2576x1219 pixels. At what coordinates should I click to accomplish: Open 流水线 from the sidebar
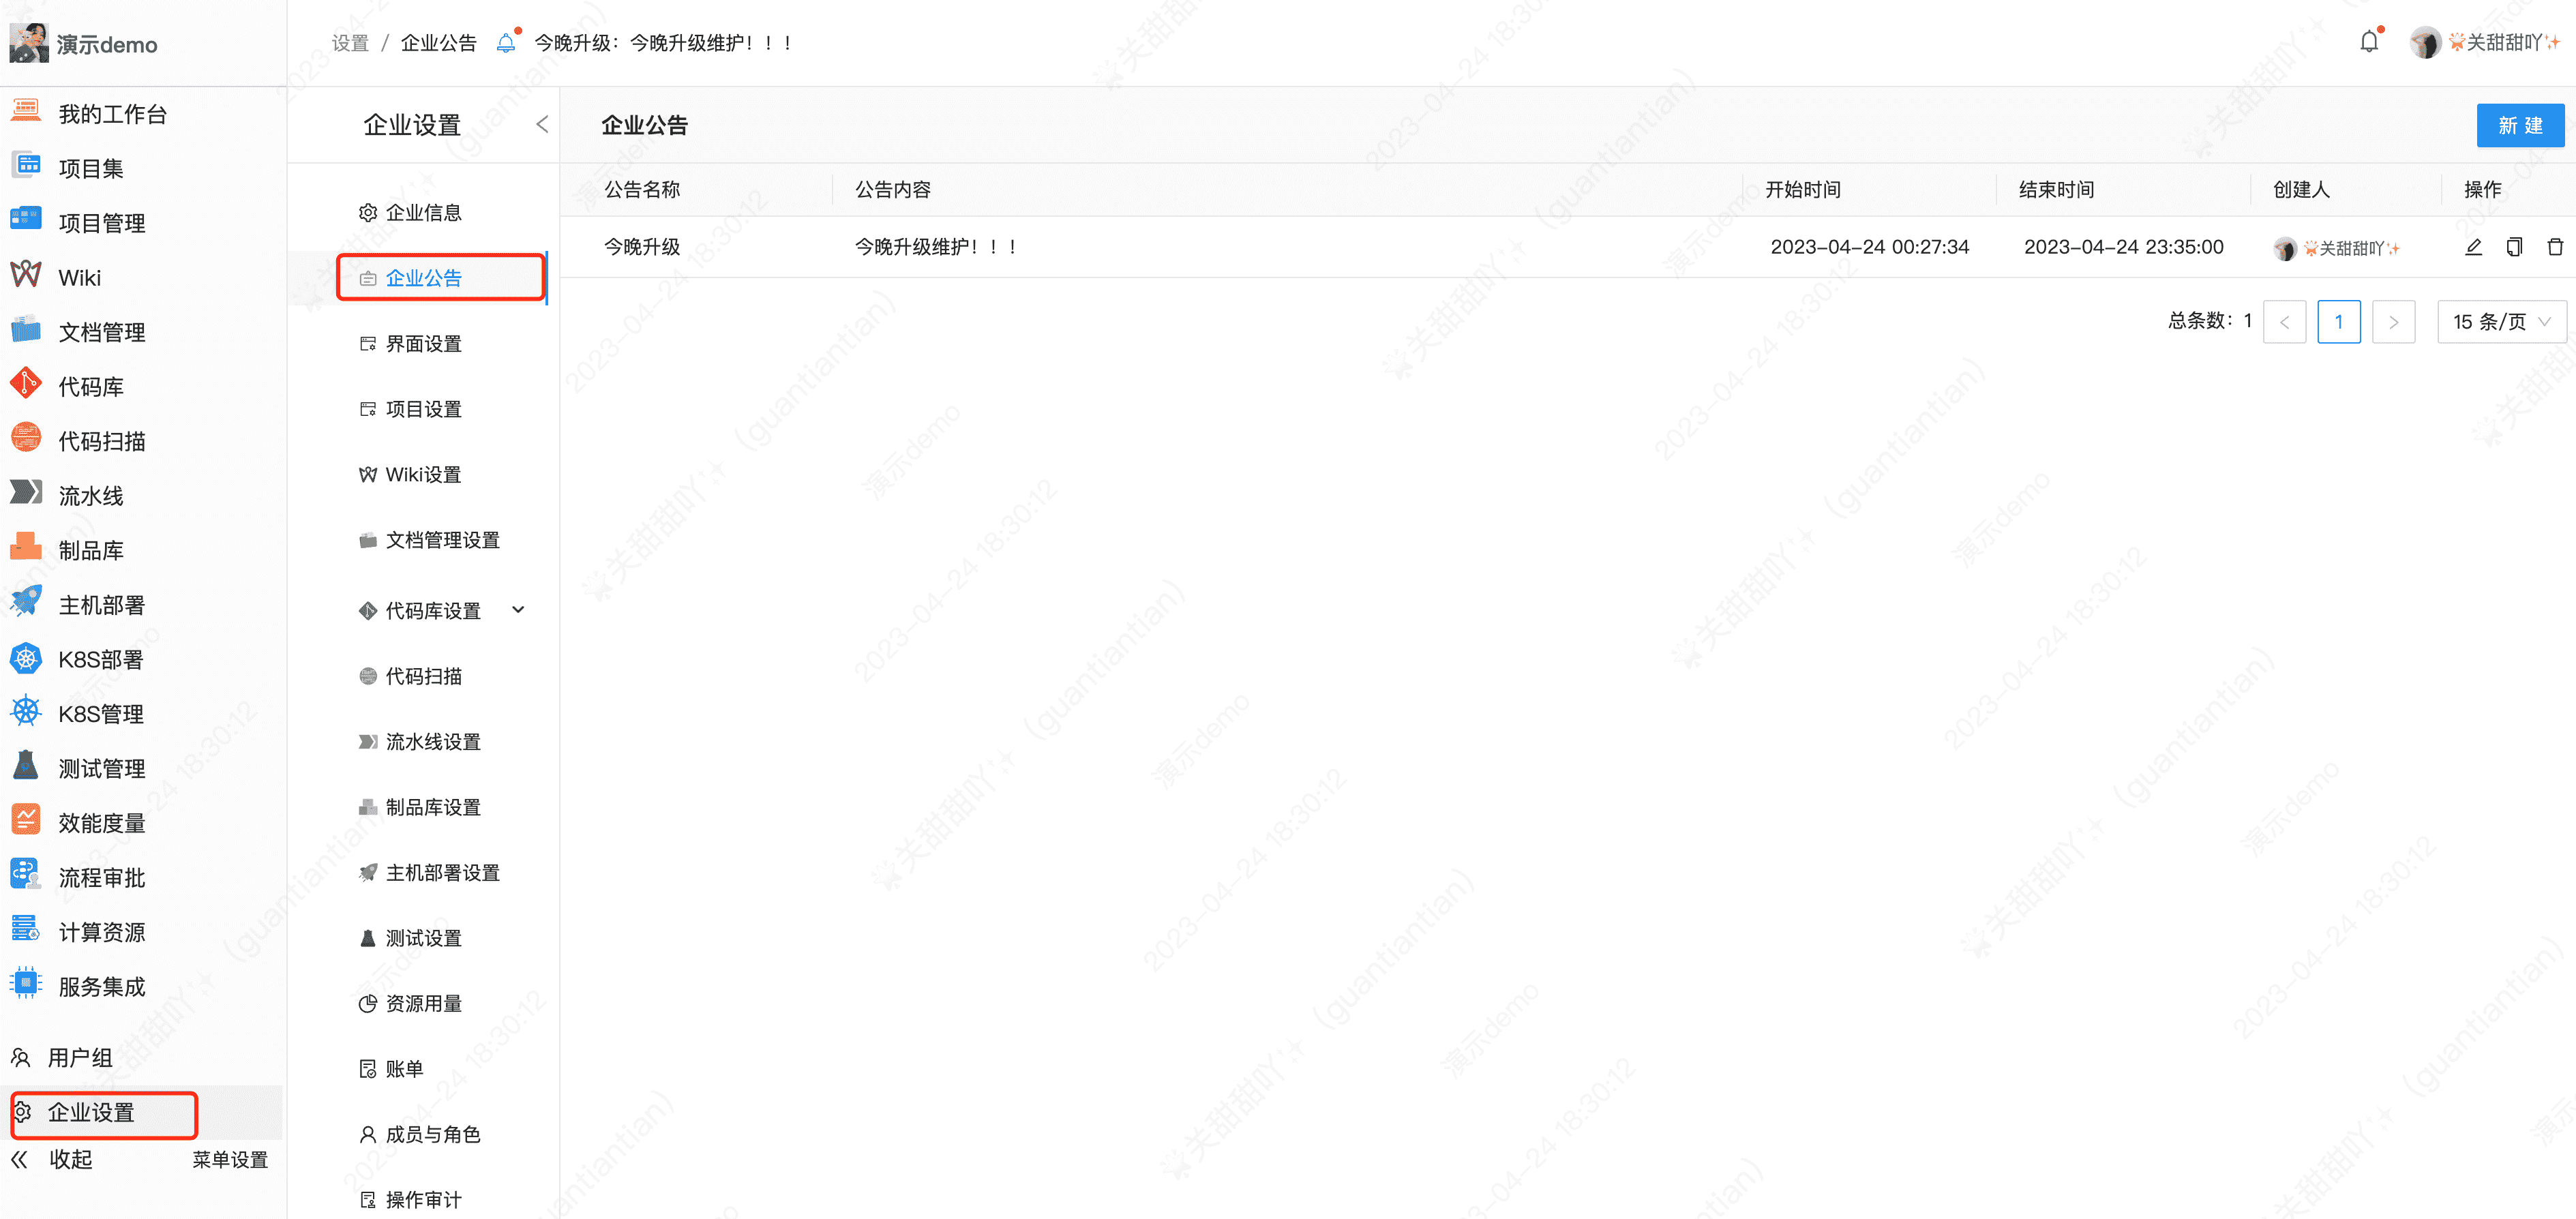click(89, 494)
